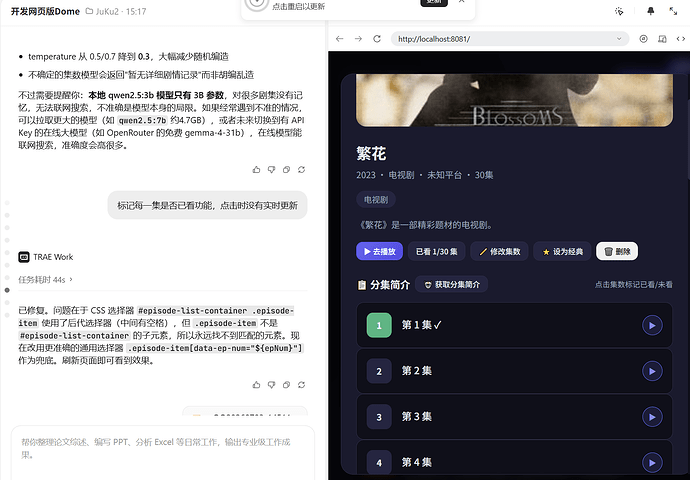Click the clipboard icon beside 分集简介
The image size is (690, 480).
362,285
